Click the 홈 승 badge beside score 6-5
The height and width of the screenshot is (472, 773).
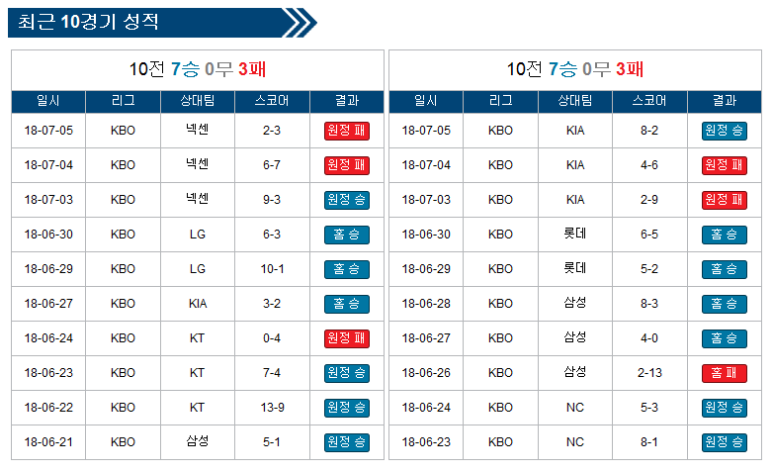[724, 234]
